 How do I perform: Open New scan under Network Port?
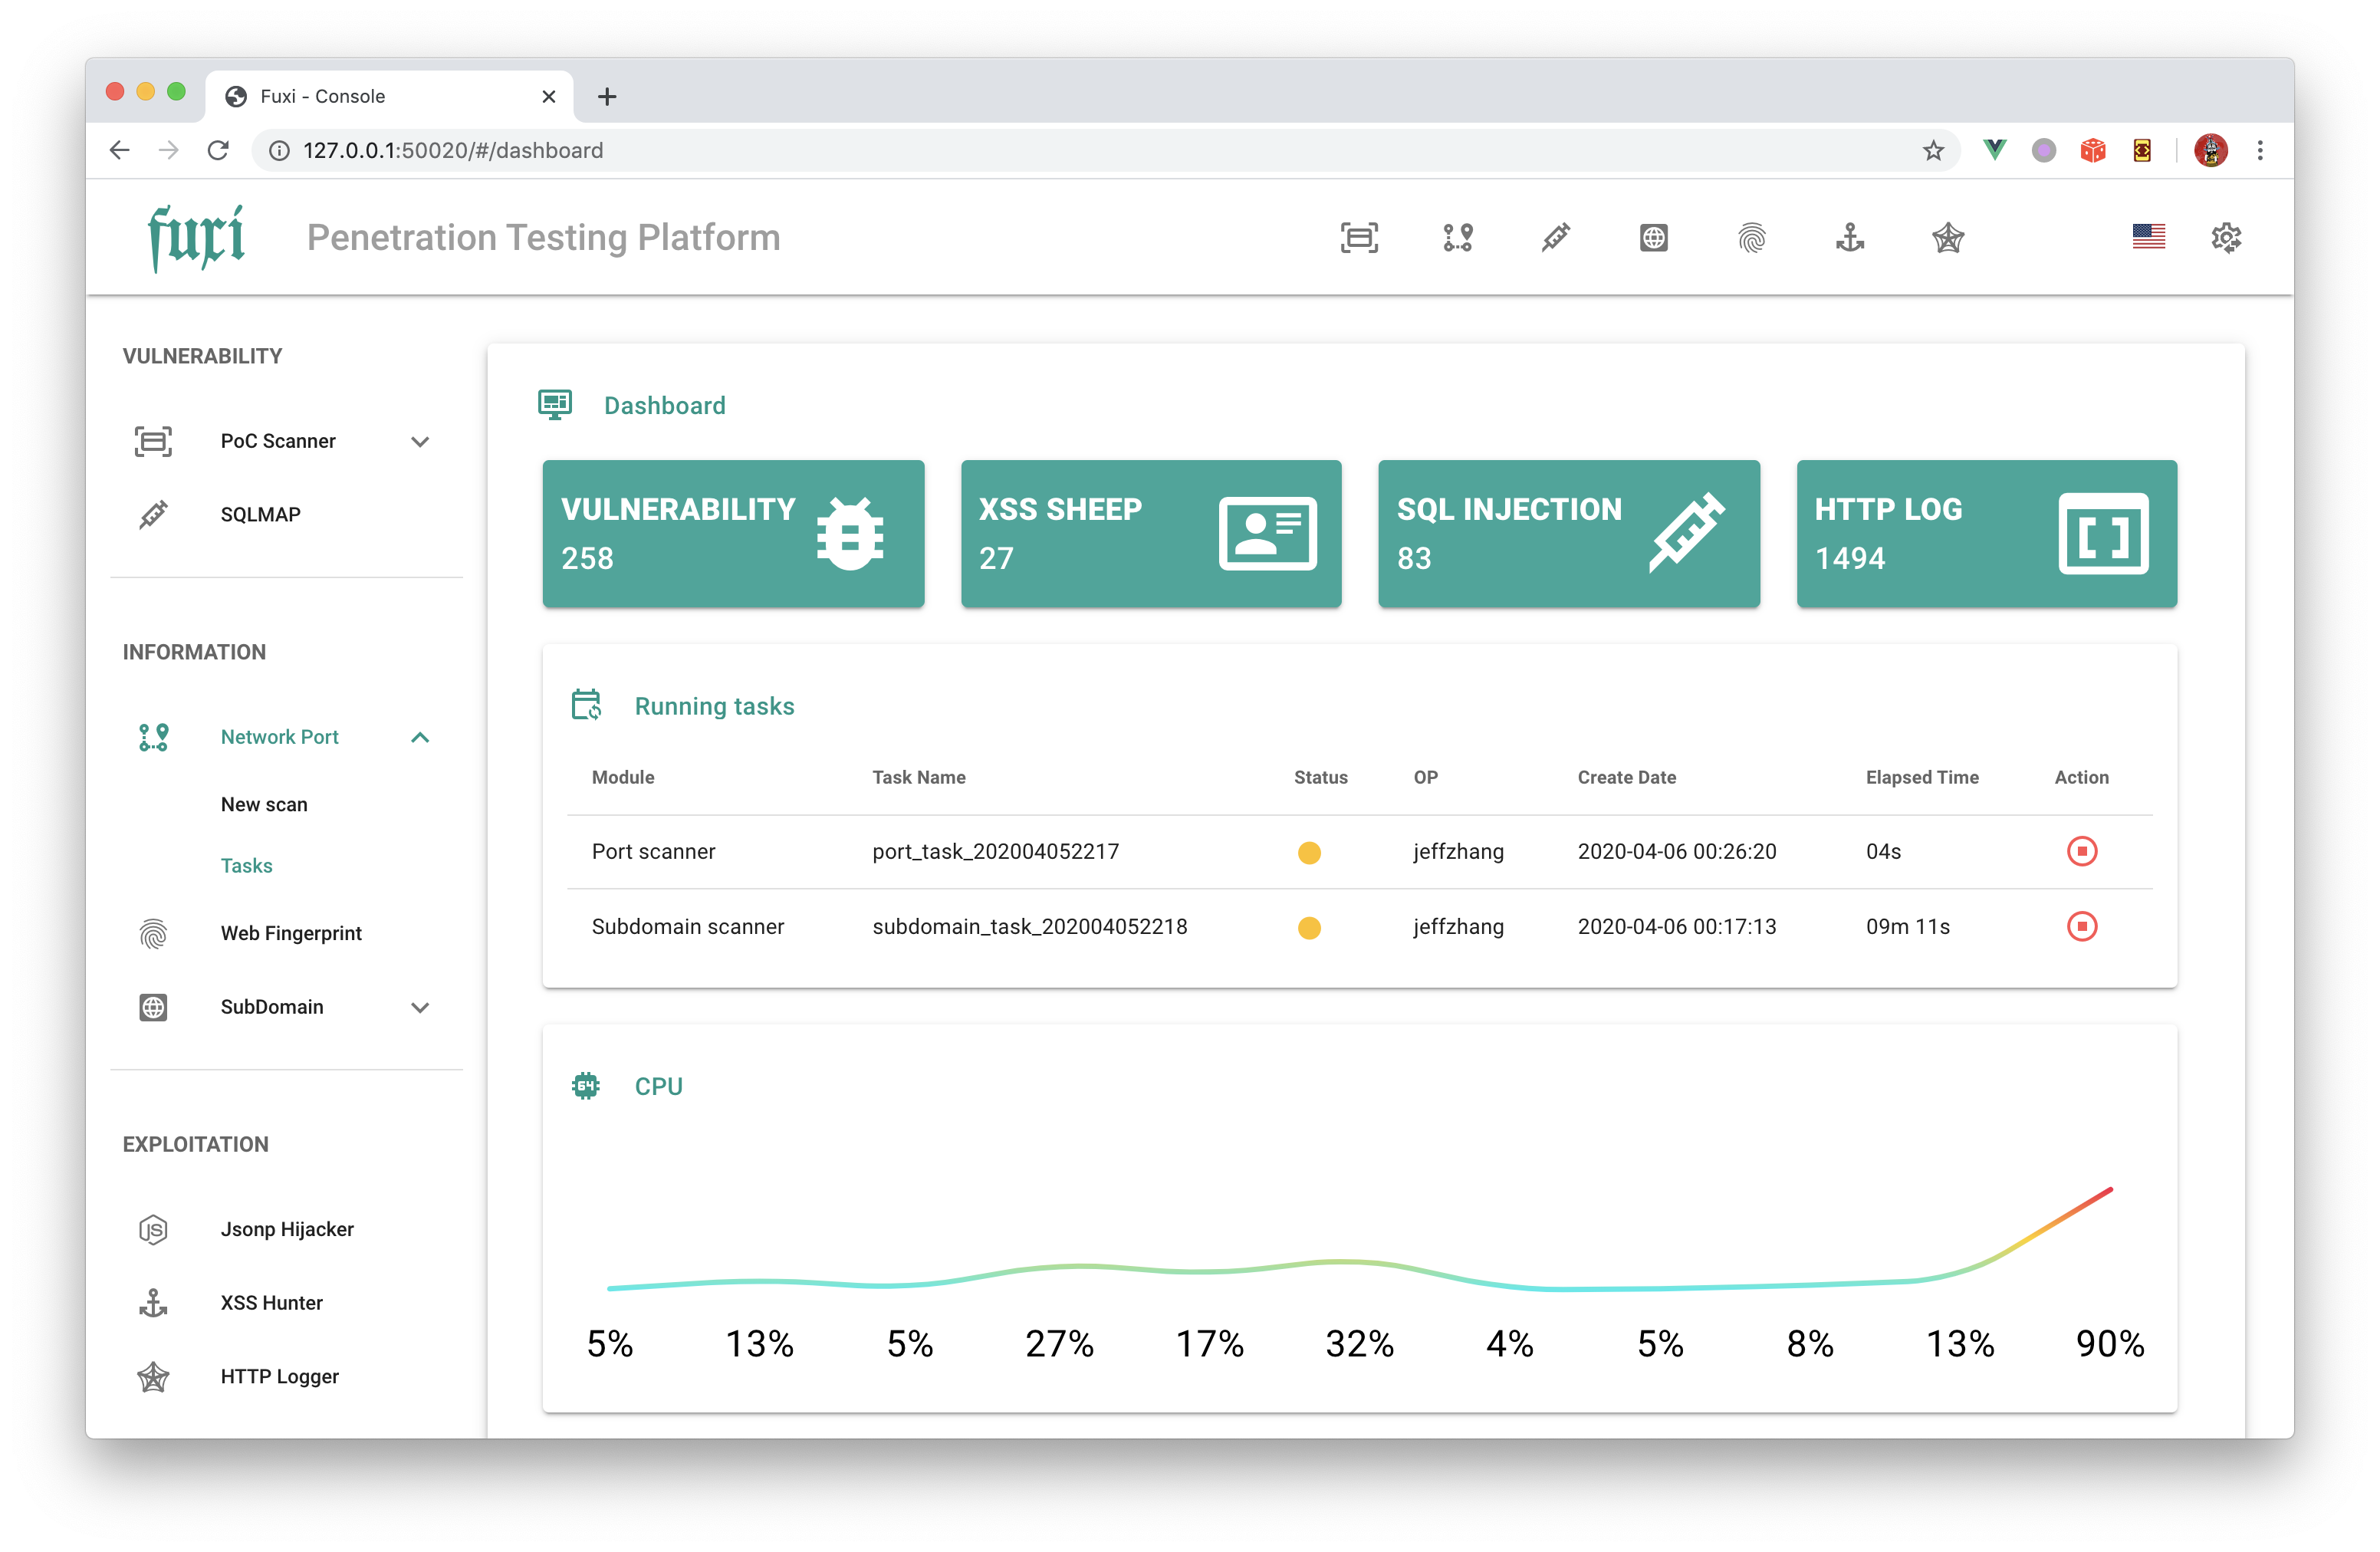tap(264, 805)
